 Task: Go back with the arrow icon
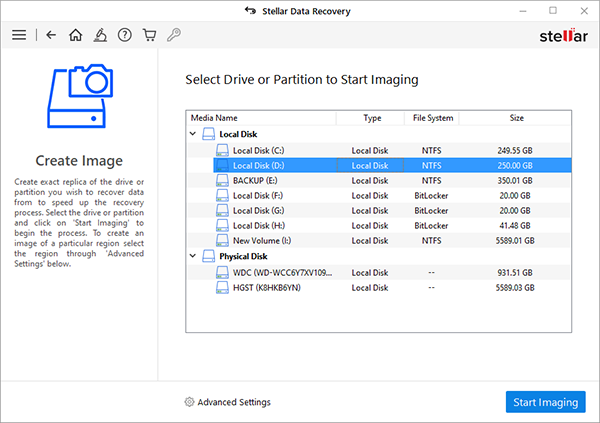click(x=51, y=35)
